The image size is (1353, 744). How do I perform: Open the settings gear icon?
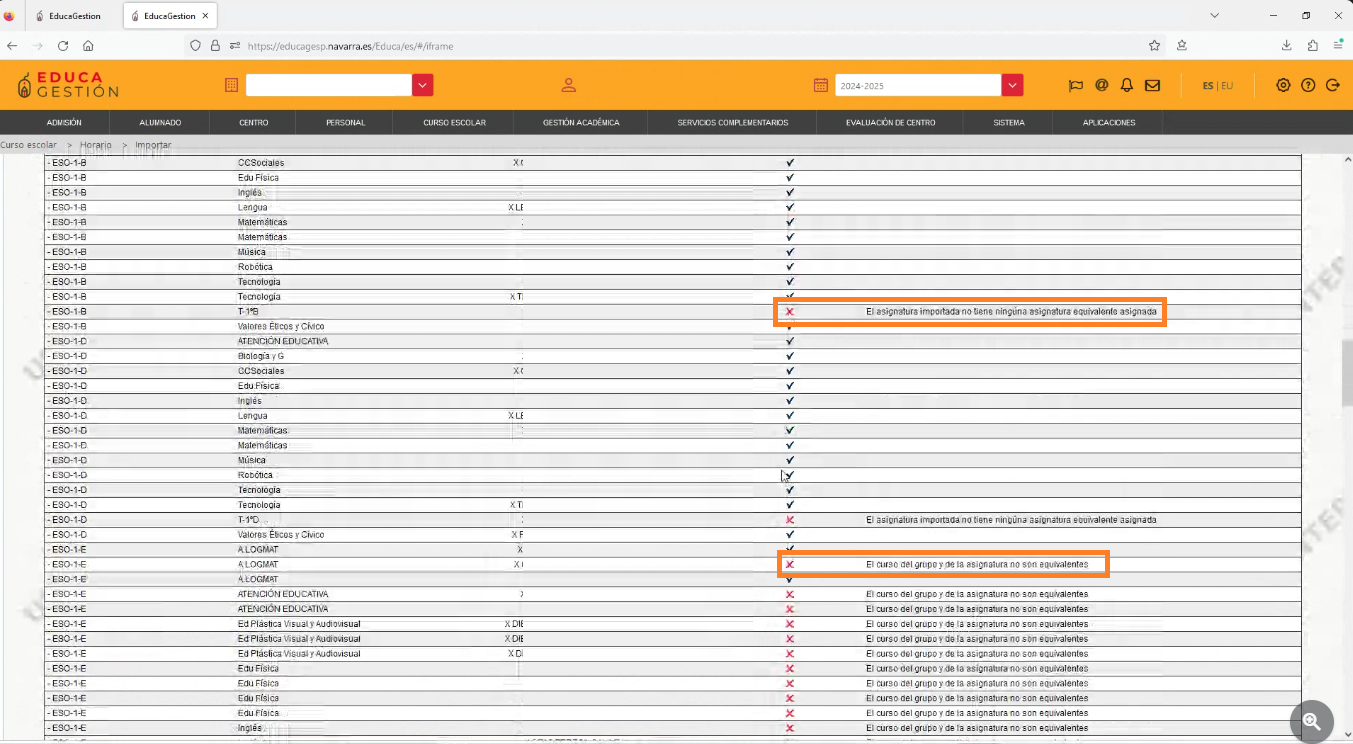pyautogui.click(x=1283, y=86)
